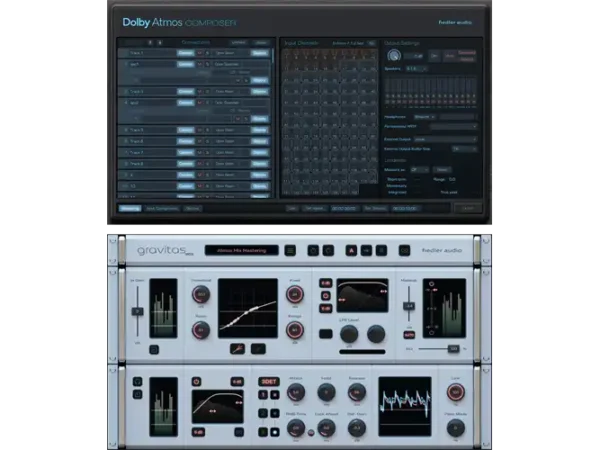Click the RMS Time knob

[296, 428]
